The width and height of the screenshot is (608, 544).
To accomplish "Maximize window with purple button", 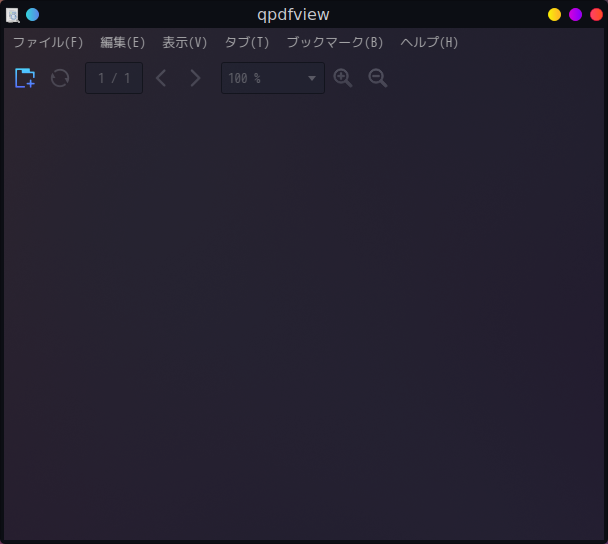I will 575,15.
